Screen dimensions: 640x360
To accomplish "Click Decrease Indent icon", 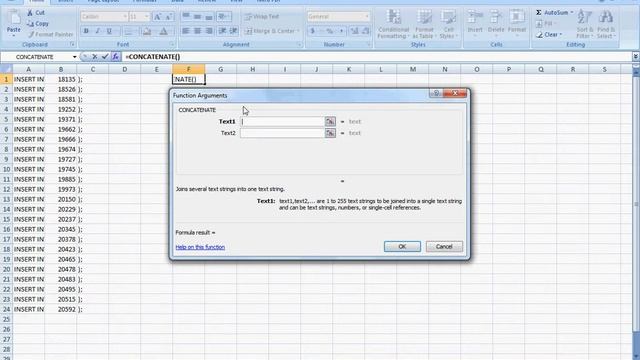I will (222, 31).
